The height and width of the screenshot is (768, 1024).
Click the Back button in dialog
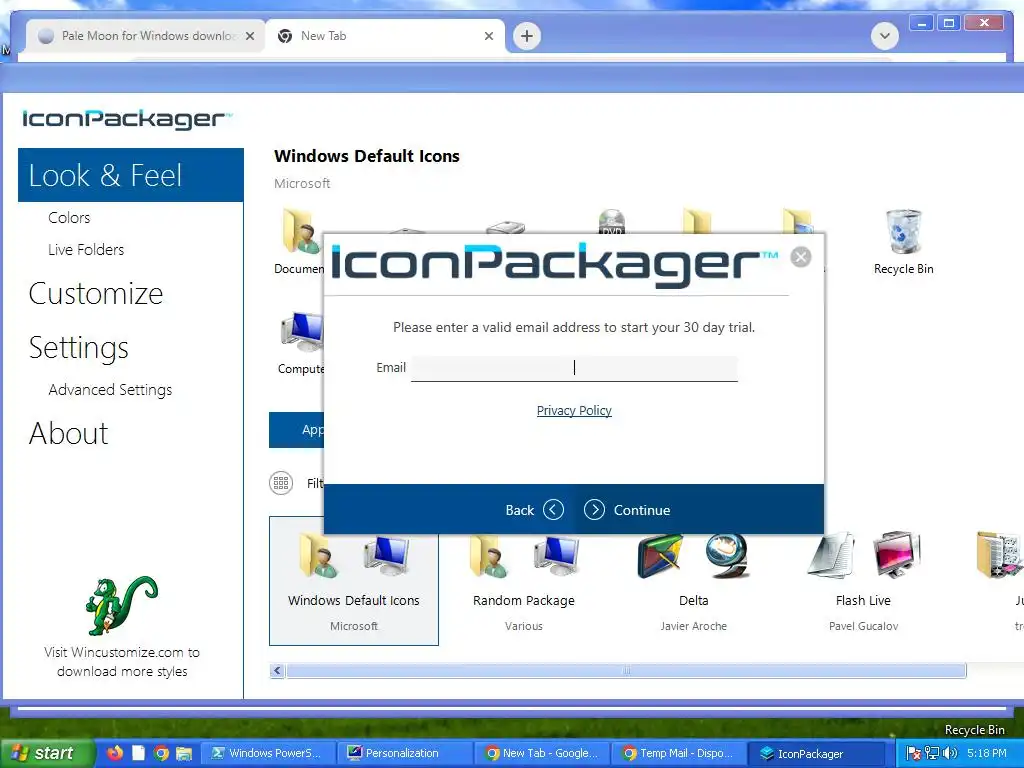coord(534,510)
